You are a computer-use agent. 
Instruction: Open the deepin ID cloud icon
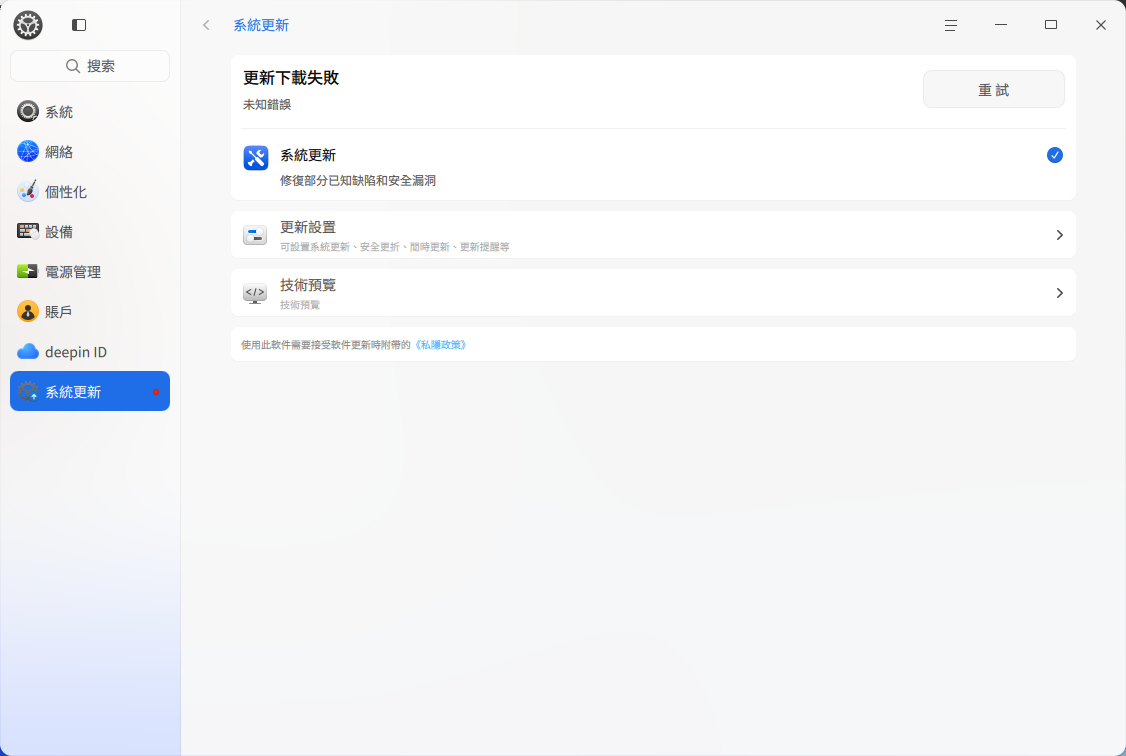tap(28, 352)
